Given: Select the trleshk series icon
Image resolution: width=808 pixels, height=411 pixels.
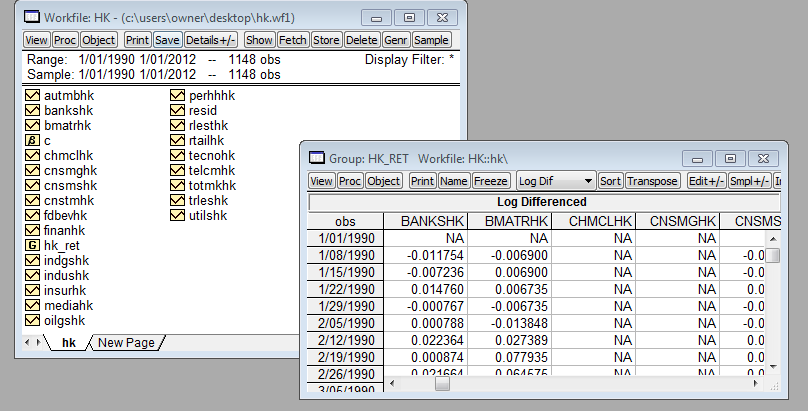Looking at the screenshot, I should [177, 200].
